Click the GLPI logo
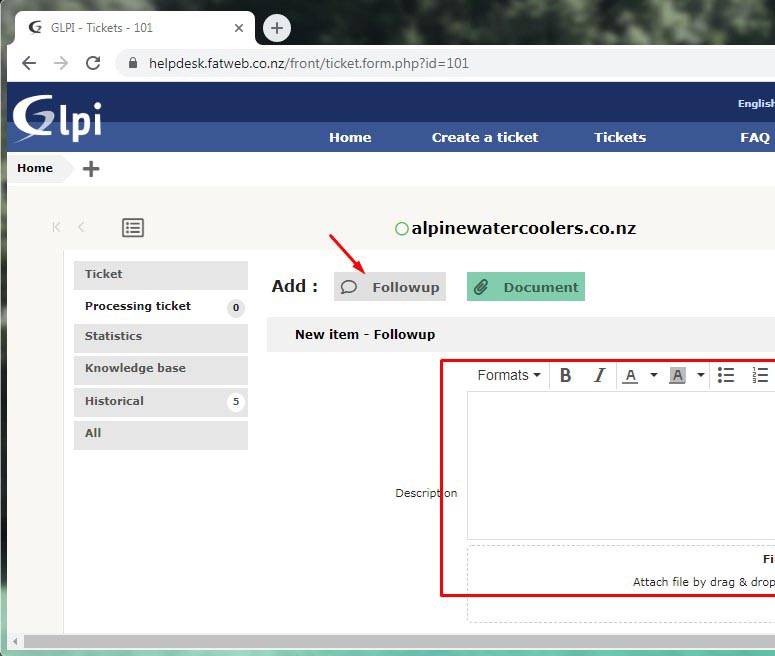Viewport: 775px width, 656px height. point(56,117)
